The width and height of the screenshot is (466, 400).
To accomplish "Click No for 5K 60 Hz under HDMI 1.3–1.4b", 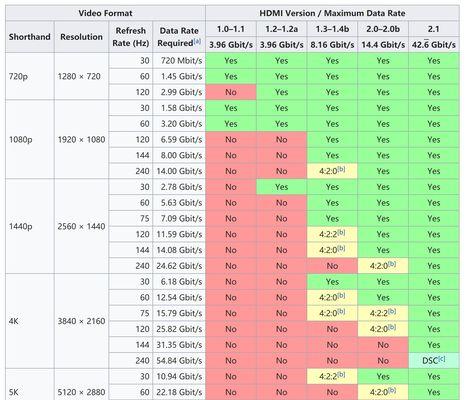I will (332, 392).
